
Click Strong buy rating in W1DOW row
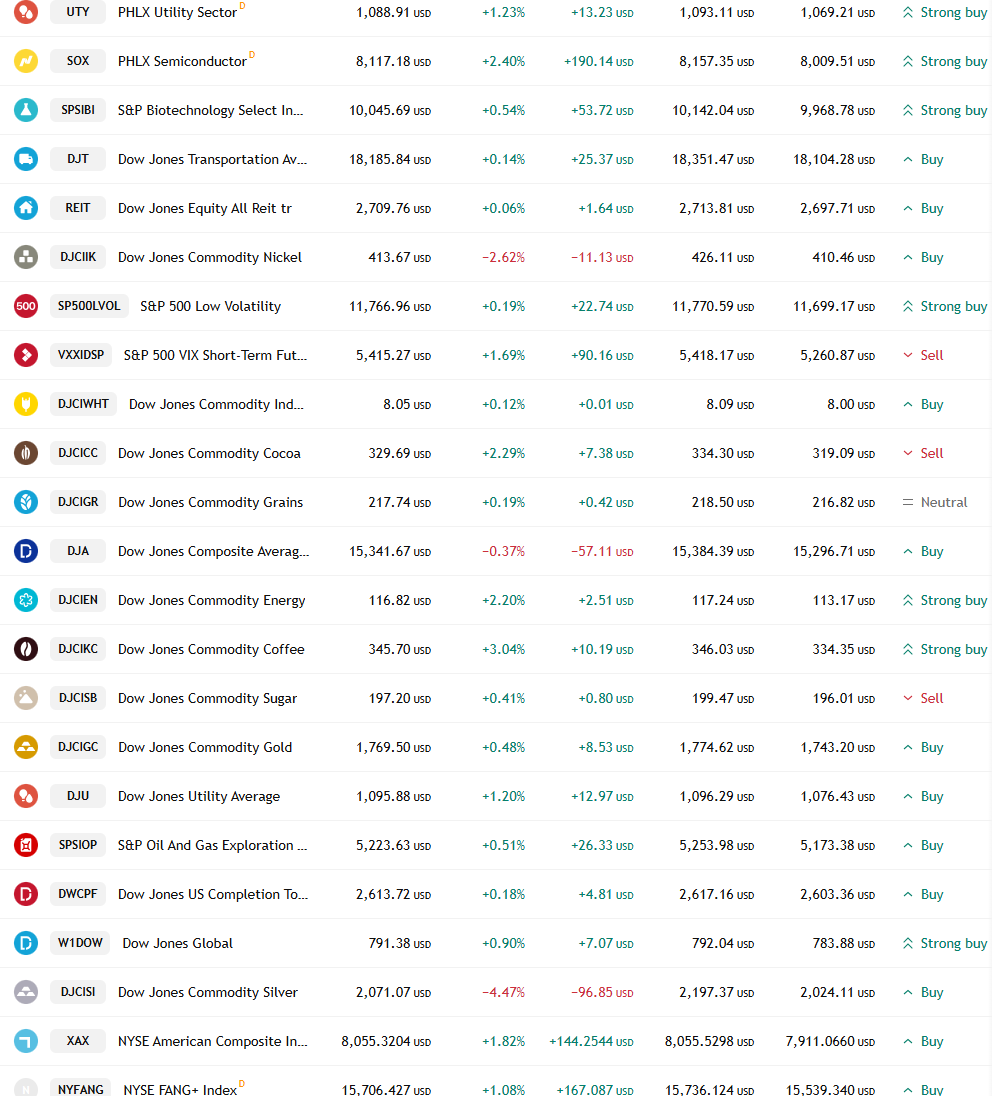[944, 943]
